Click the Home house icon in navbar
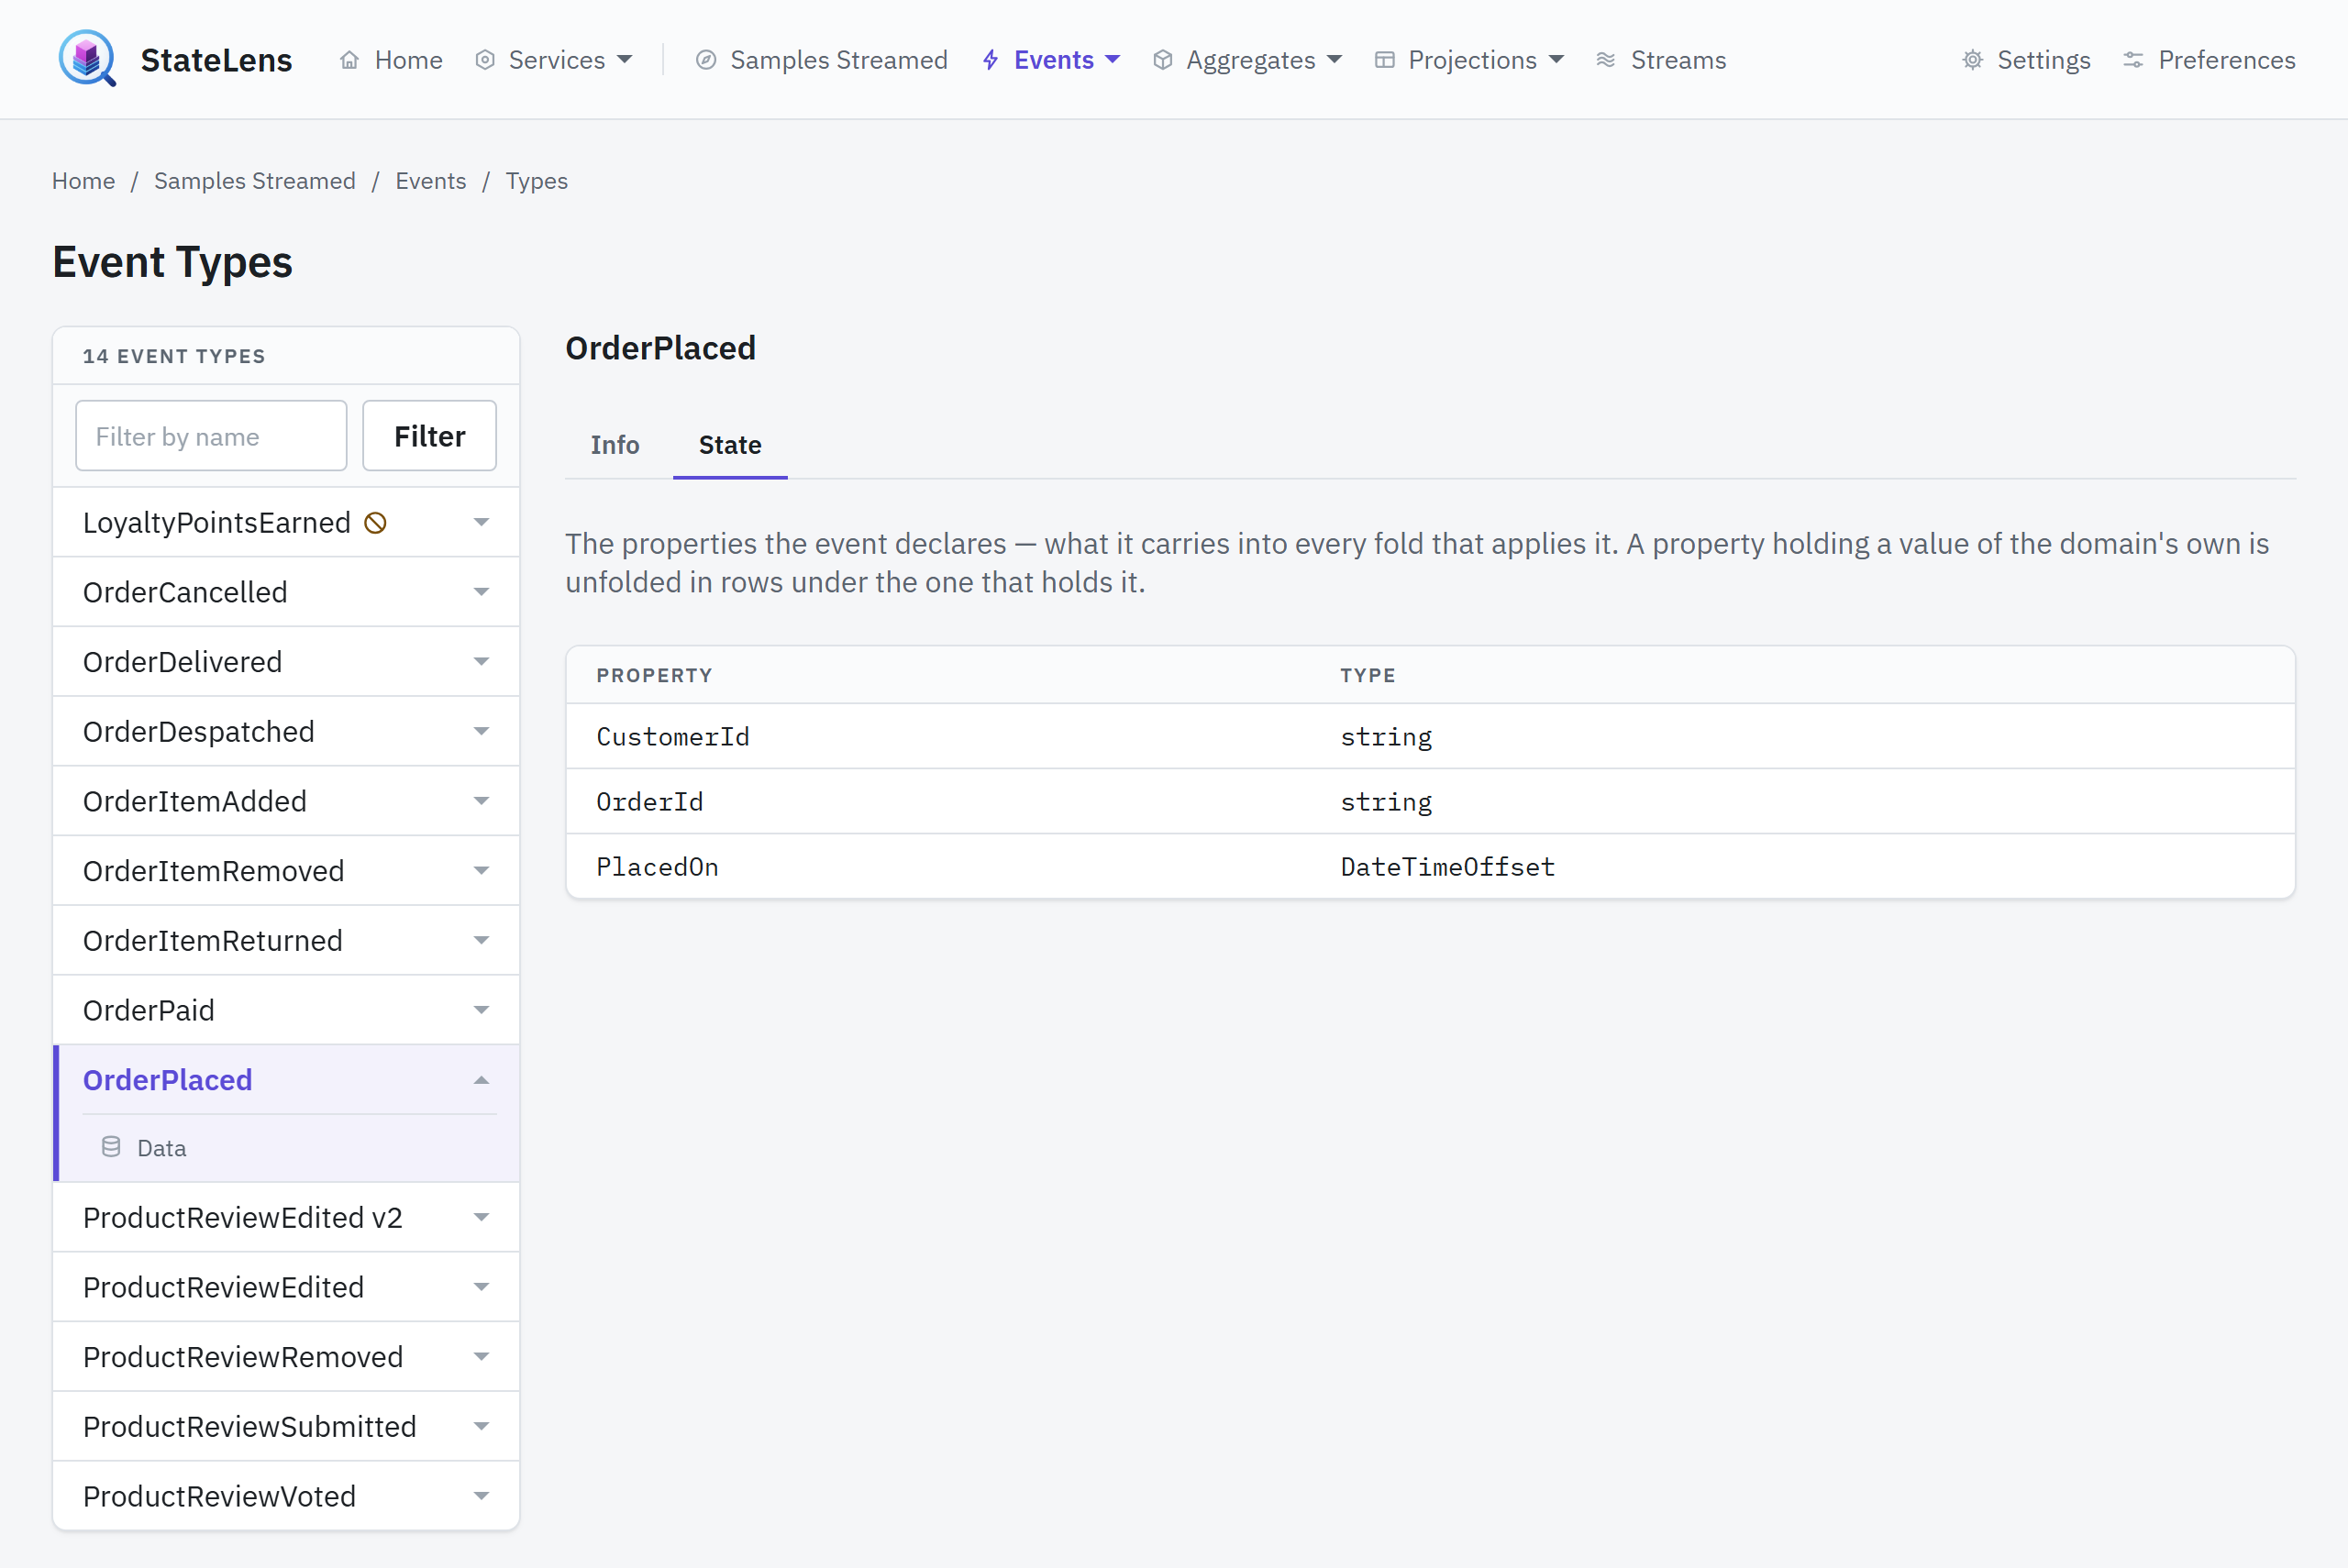The image size is (2348, 1568). (x=349, y=60)
